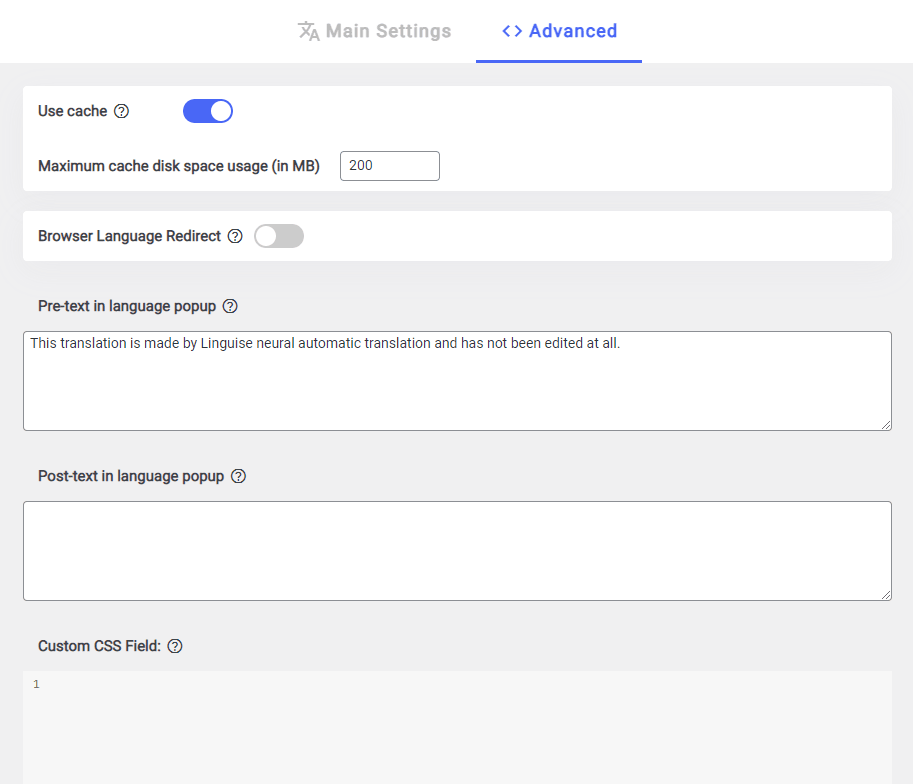Click the Post-text textarea resize handle
Viewport: 913px width, 784px height.
point(886,595)
